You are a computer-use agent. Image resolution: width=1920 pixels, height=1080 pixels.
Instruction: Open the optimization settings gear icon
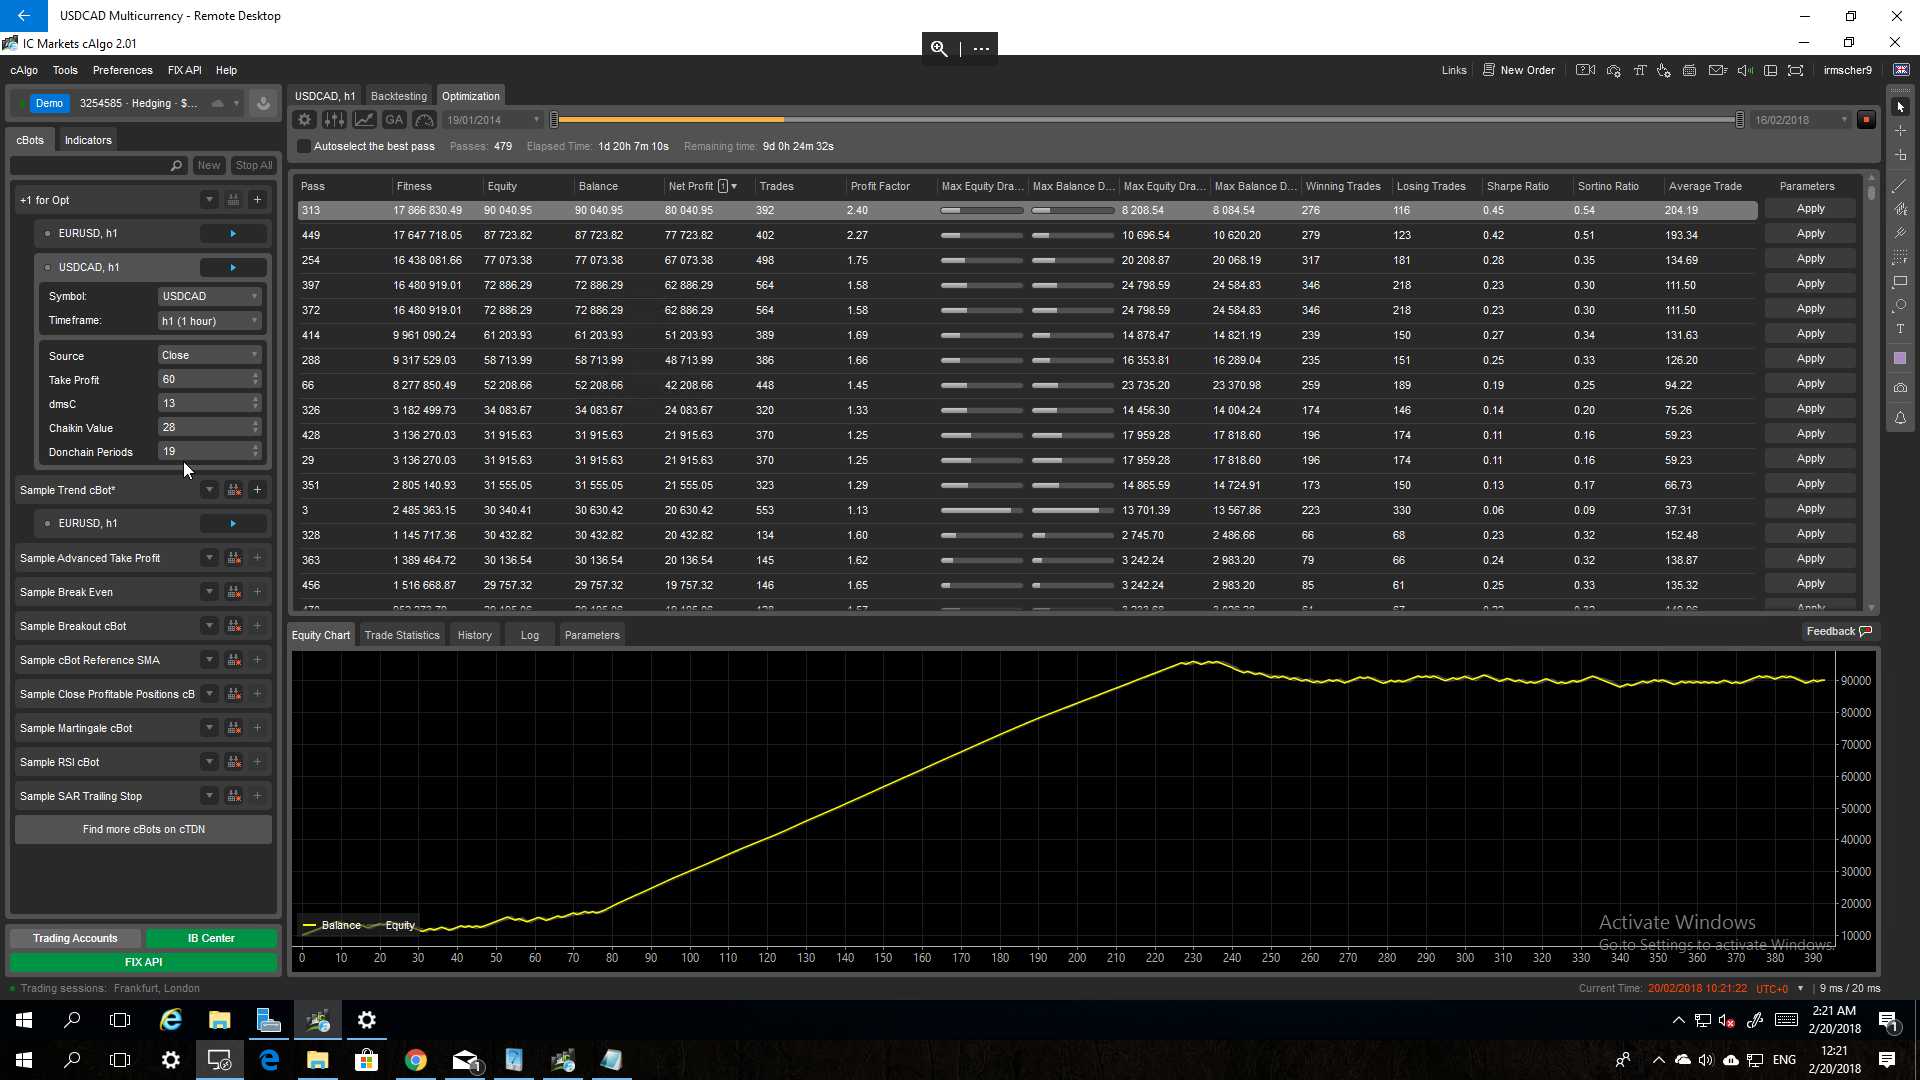tap(305, 120)
